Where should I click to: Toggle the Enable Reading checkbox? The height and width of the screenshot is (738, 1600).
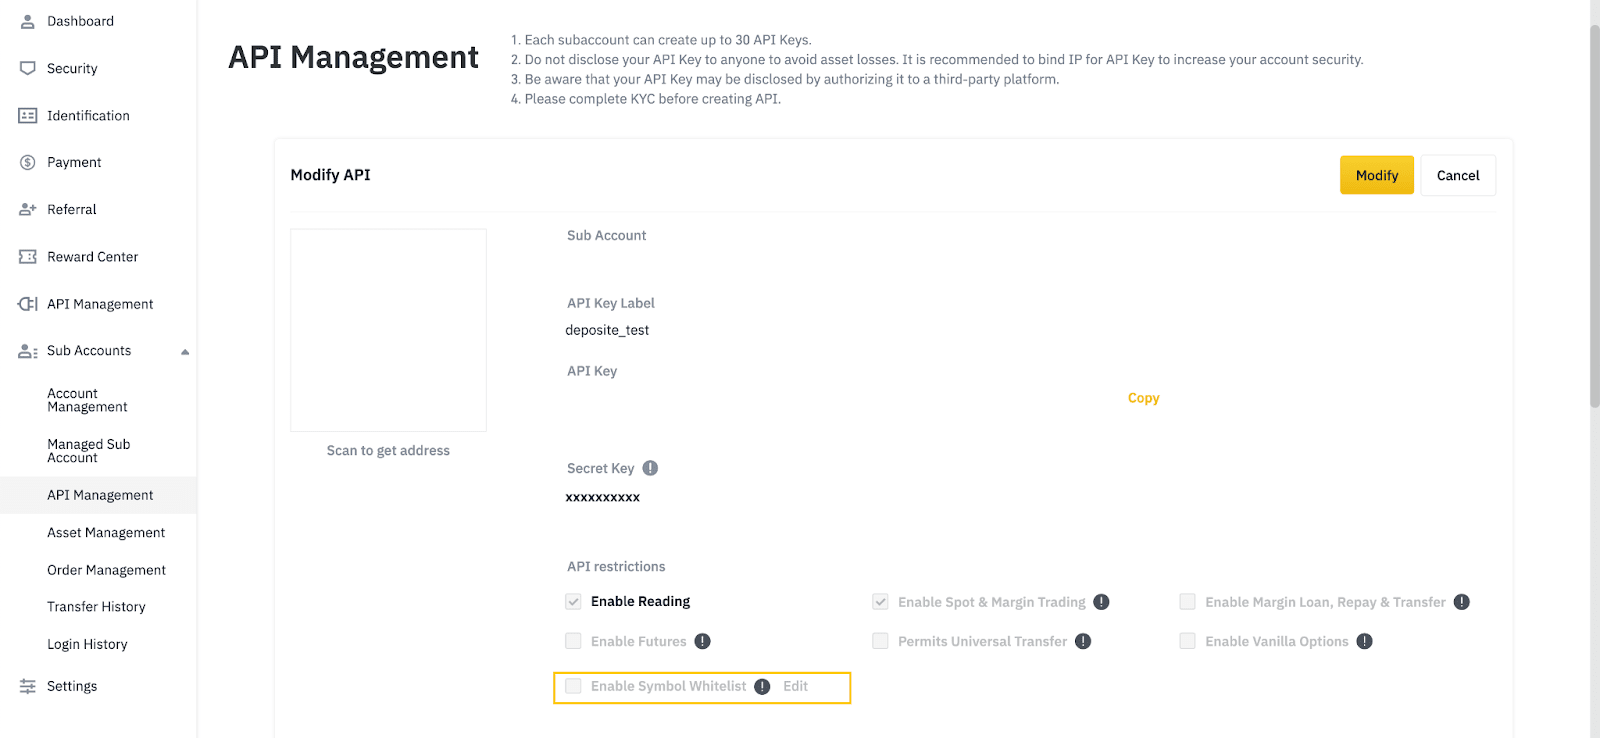pos(573,602)
